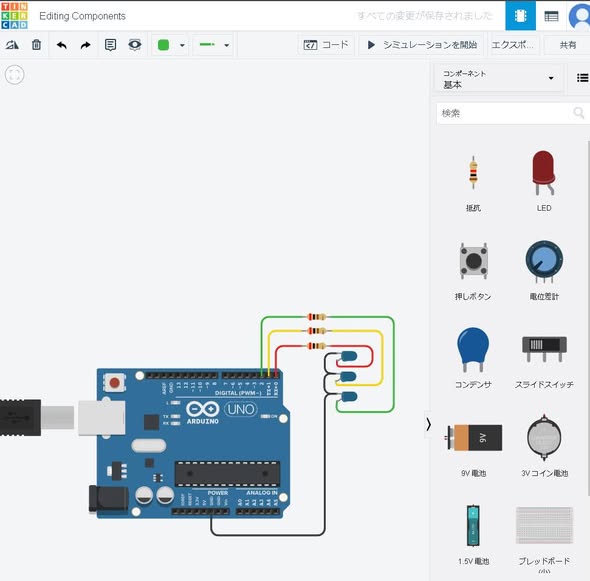The image size is (590, 581).
Task: Open the wire type dropdown
Action: [214, 45]
